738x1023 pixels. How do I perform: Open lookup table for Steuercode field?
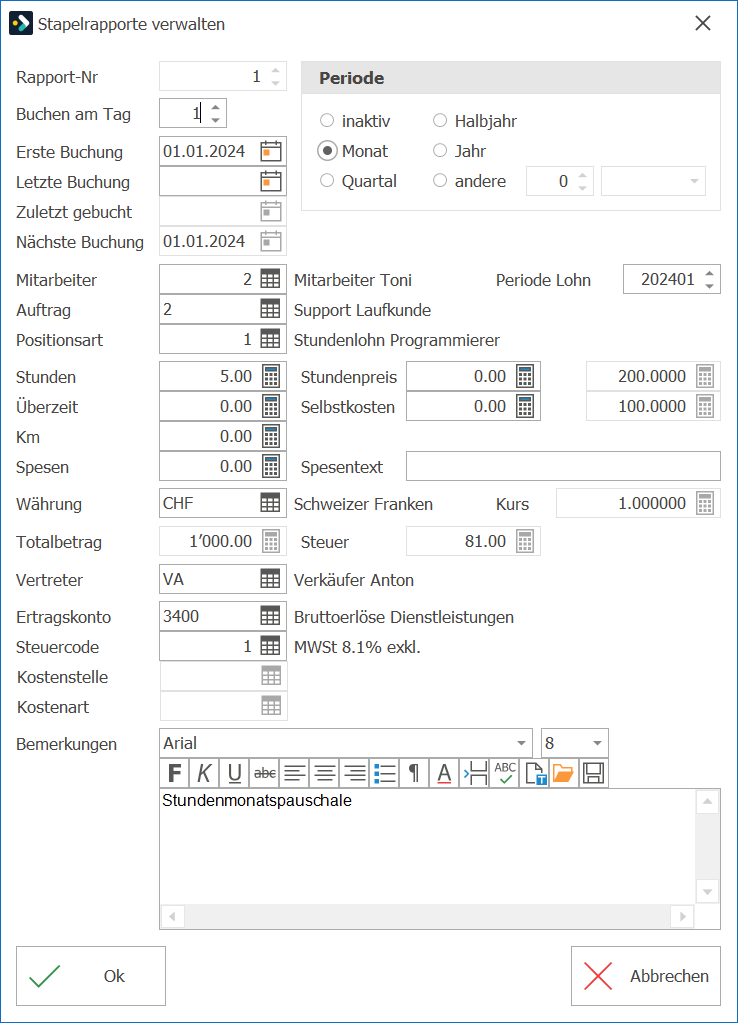[270, 646]
